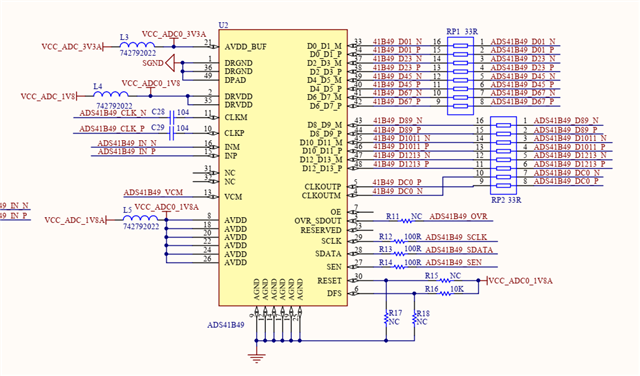The height and width of the screenshot is (376, 640).
Task: Select the ADS41B49_VCM net label
Action: tap(153, 192)
